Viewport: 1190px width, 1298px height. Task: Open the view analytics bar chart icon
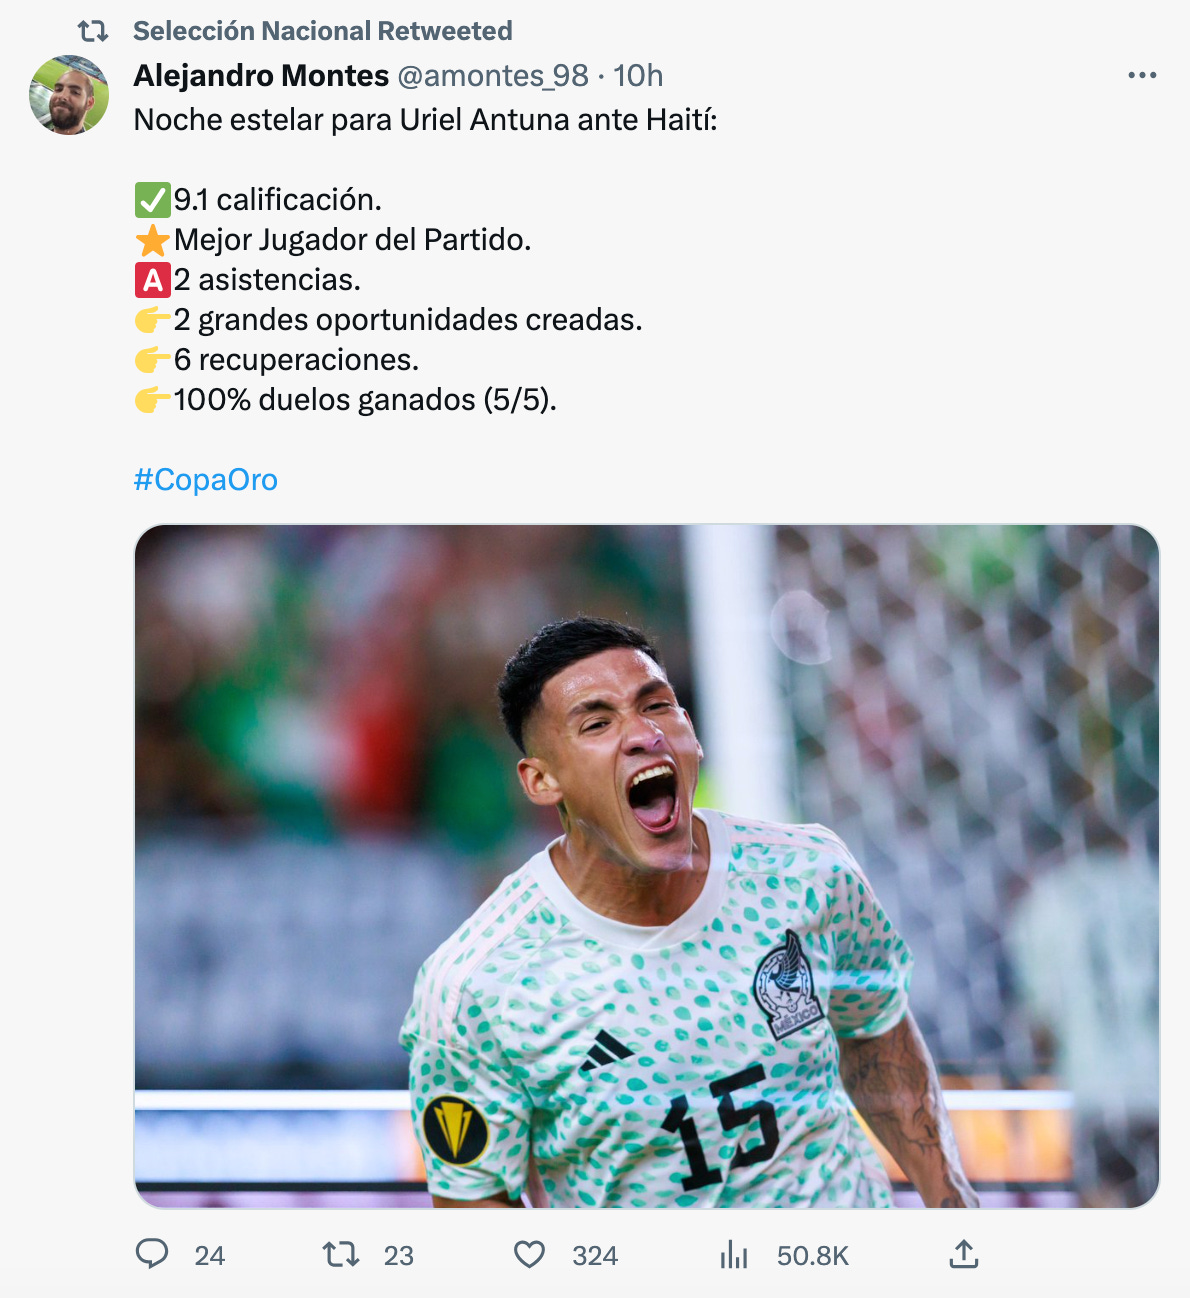(x=734, y=1254)
